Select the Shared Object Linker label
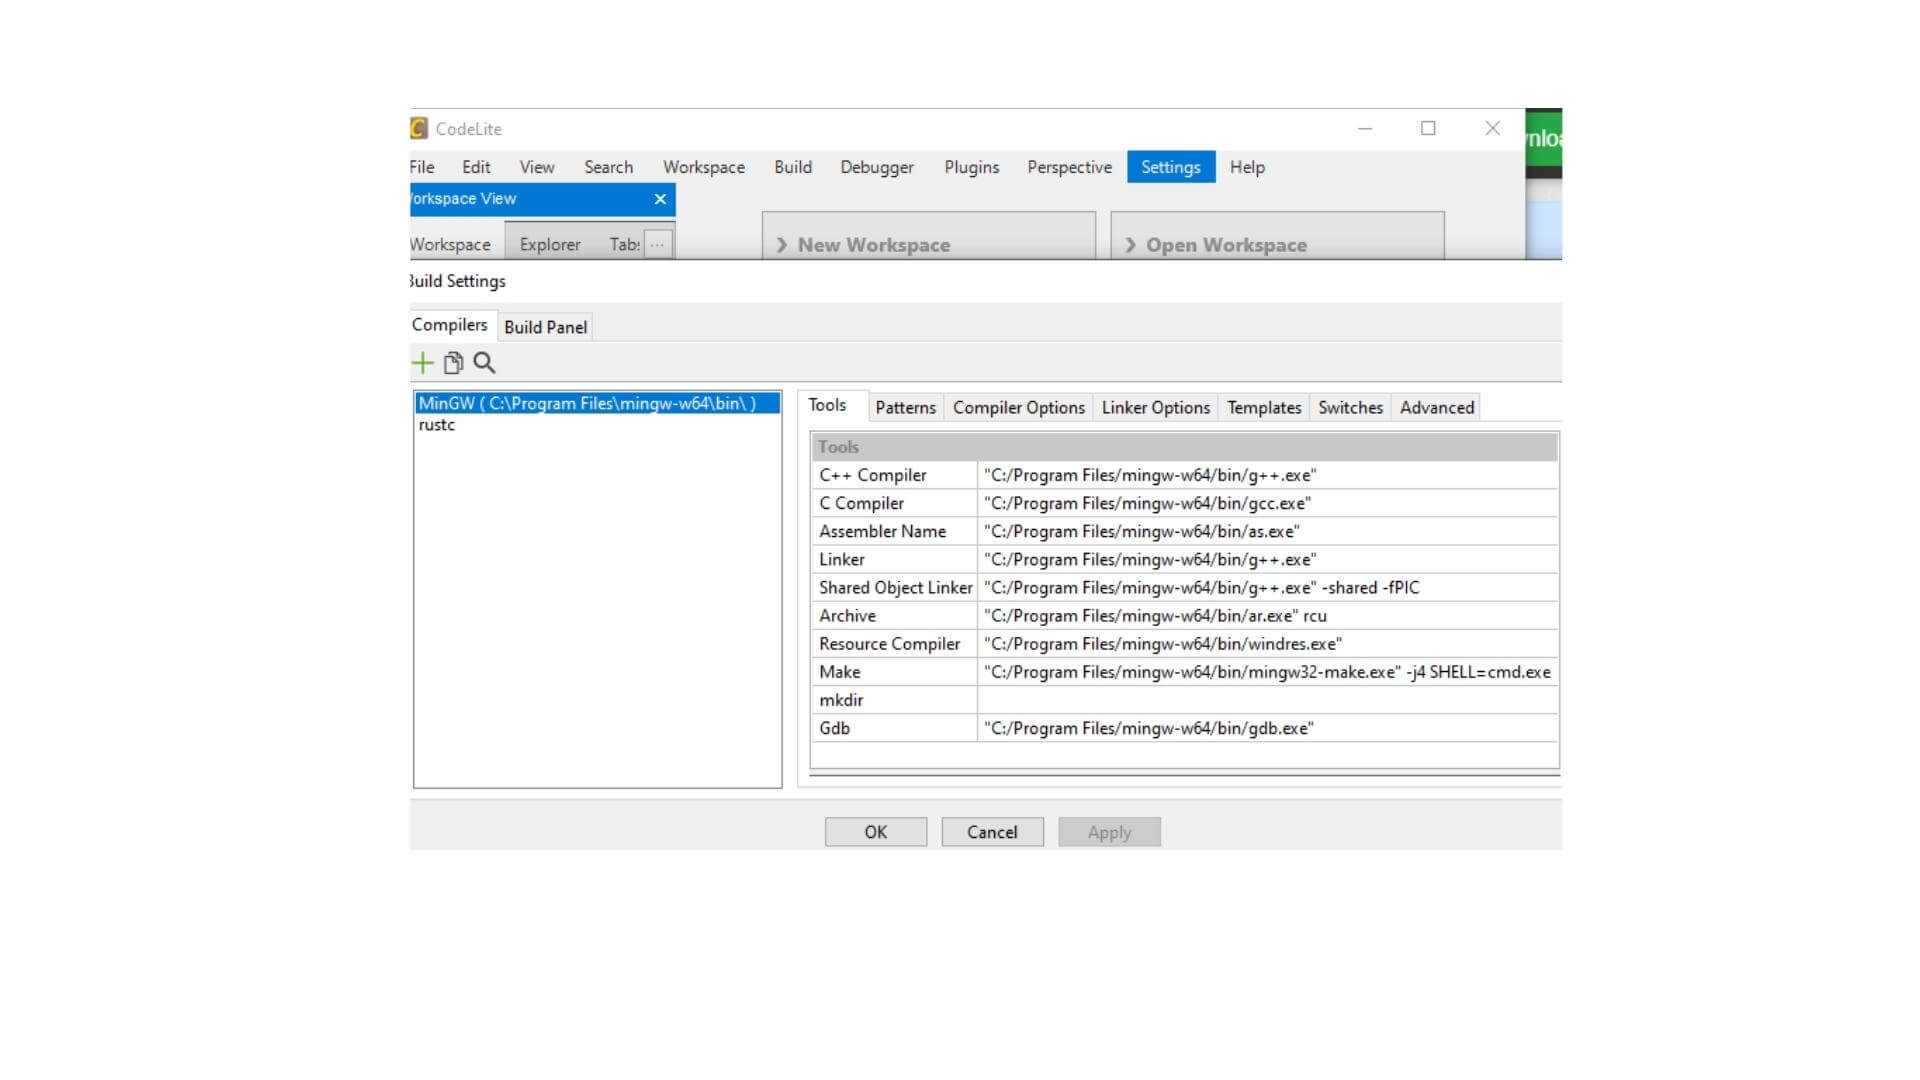This screenshot has height=1080, width=1920. point(894,587)
